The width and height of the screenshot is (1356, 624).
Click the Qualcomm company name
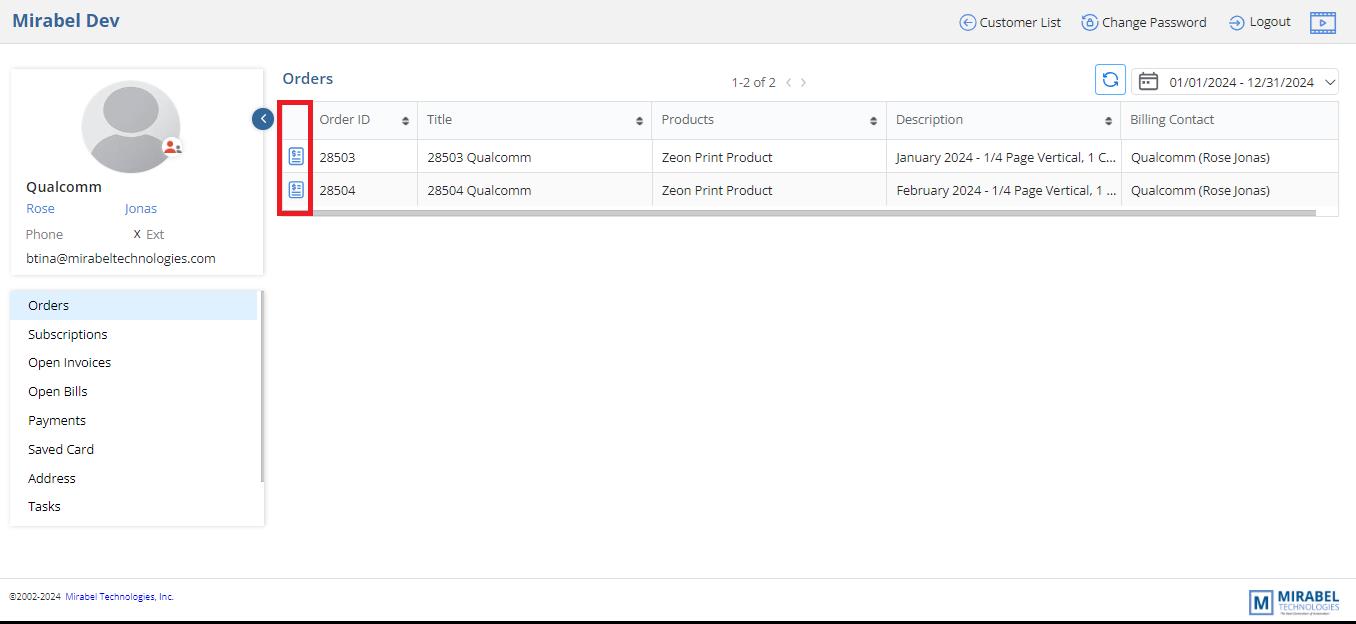pos(64,187)
